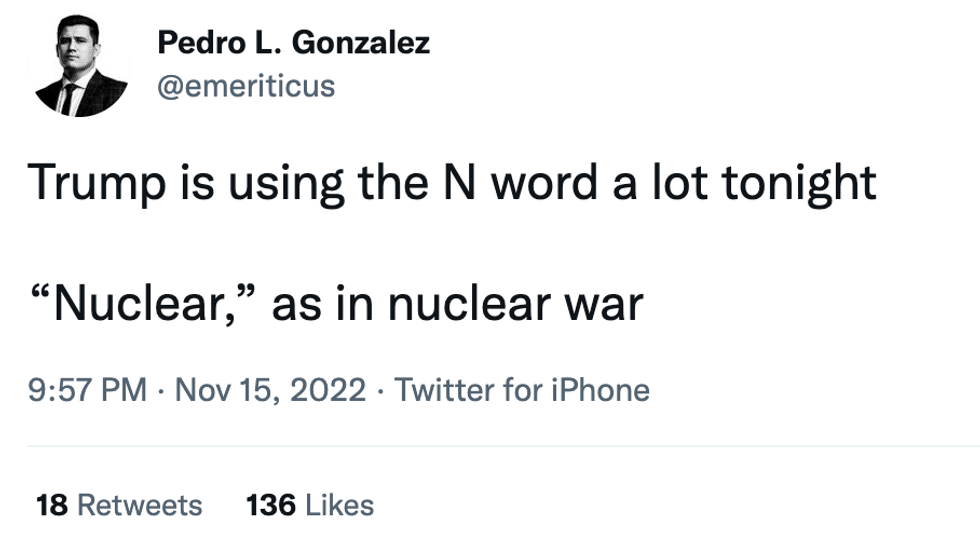Click the number 136 like count
Screen dimensions: 980x550
tap(270, 505)
